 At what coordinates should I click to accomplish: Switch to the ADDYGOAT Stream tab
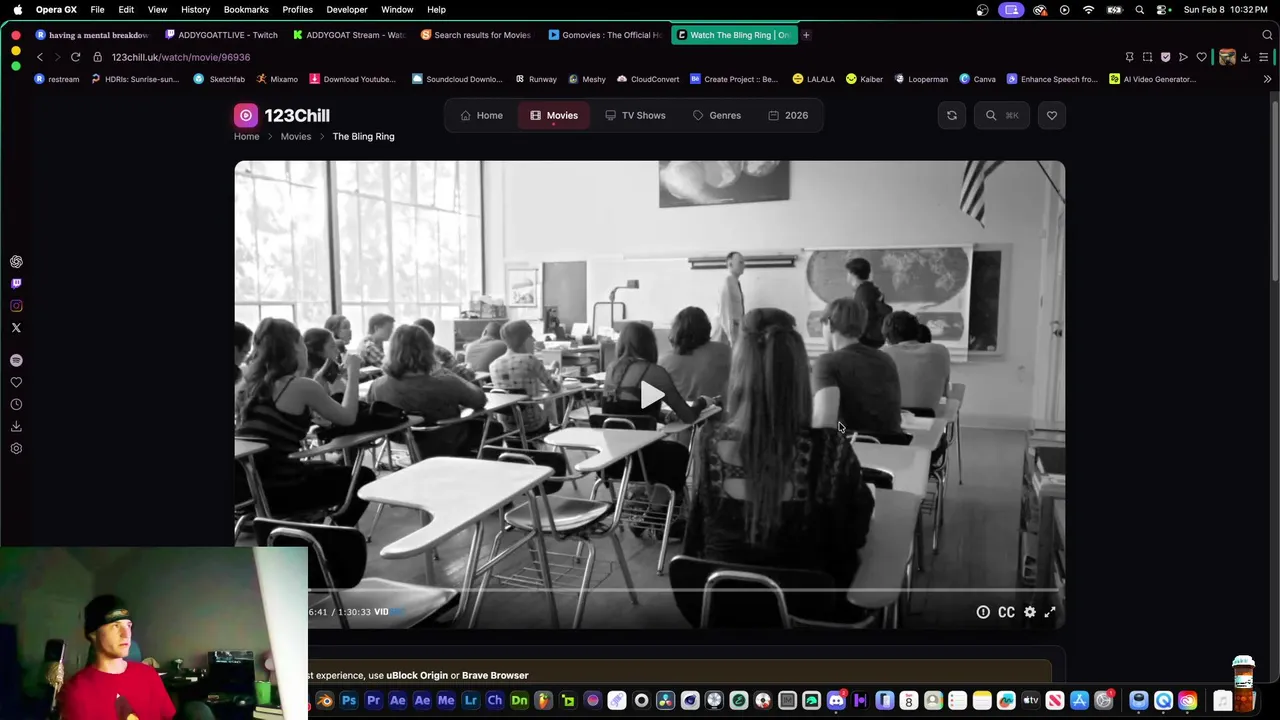[350, 35]
